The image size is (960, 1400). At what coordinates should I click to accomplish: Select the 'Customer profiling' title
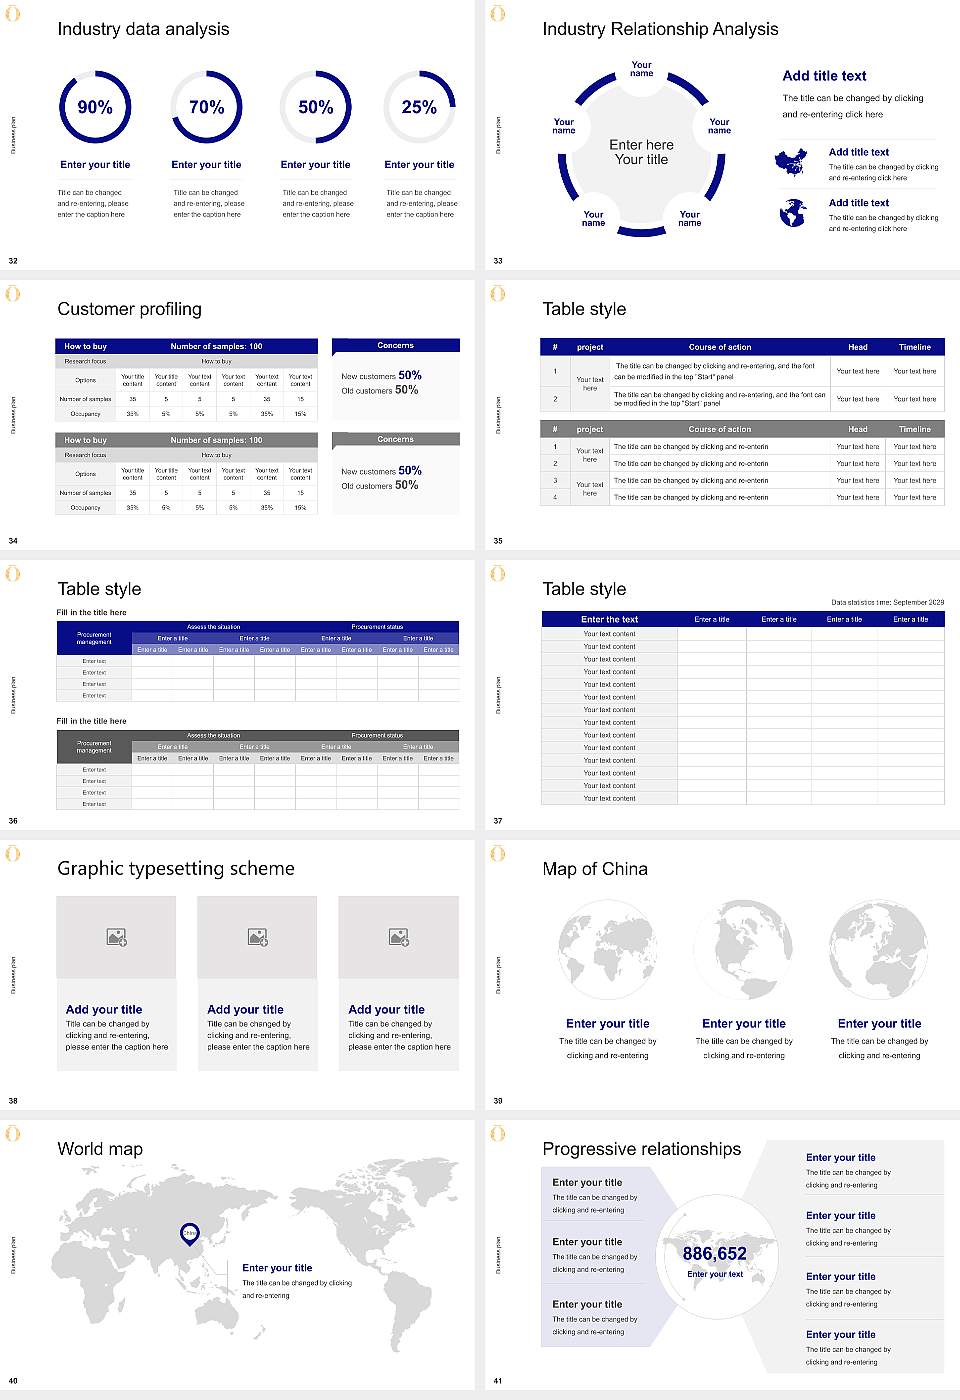click(x=129, y=309)
